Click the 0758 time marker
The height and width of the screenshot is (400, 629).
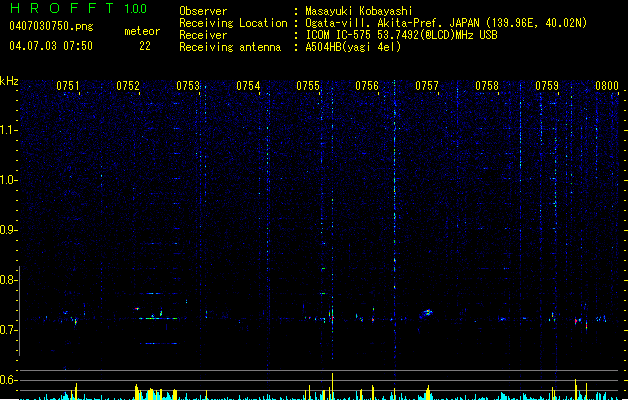point(487,86)
